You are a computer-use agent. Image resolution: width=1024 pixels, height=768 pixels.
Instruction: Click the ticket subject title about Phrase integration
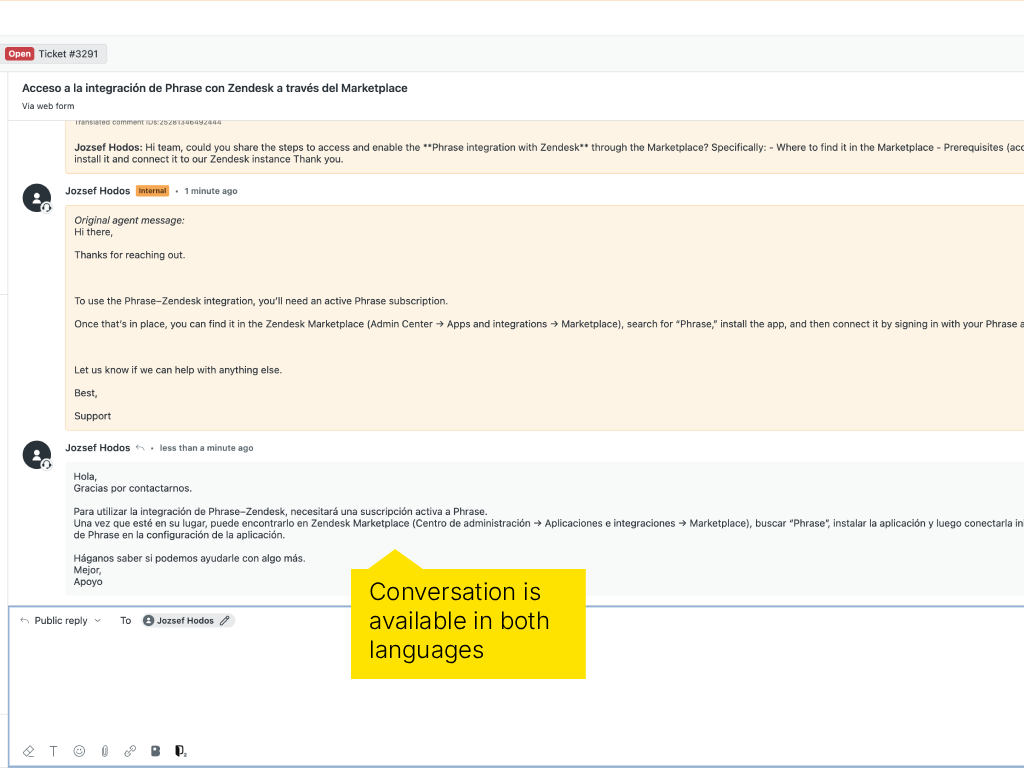pos(215,88)
